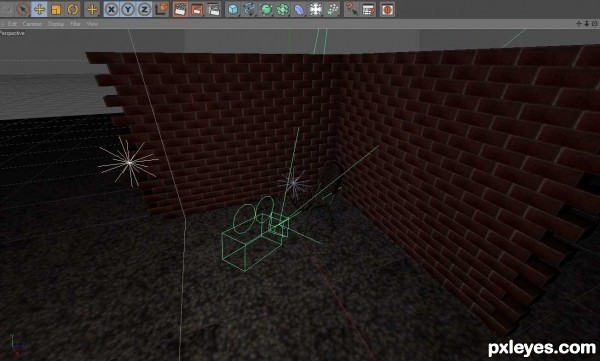Activate the Scale tool
This screenshot has height=361, width=600.
point(56,9)
